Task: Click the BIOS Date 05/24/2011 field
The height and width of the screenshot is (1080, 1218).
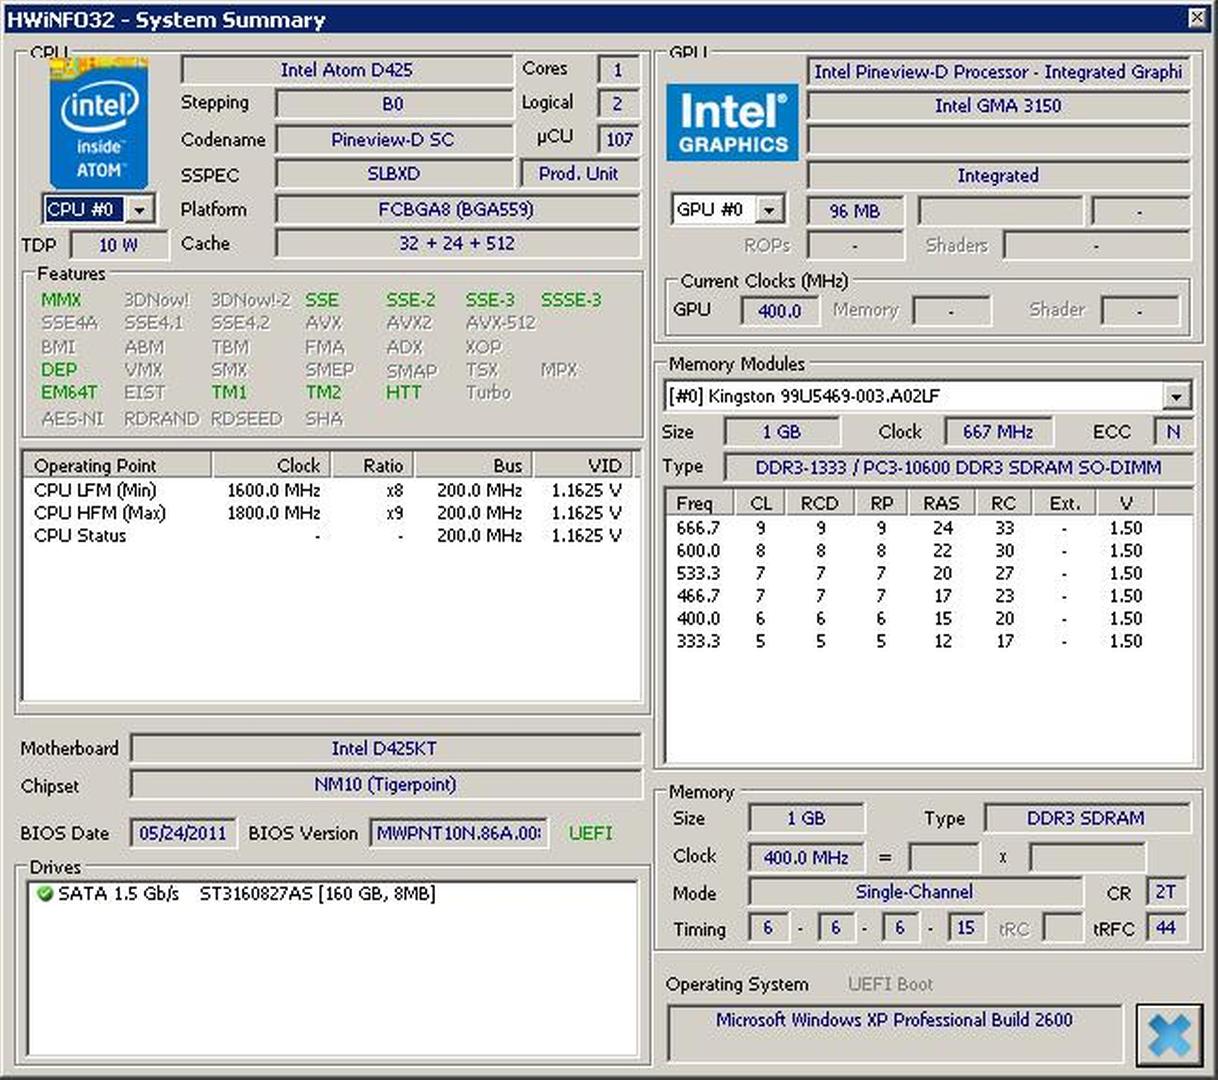Action: 183,833
